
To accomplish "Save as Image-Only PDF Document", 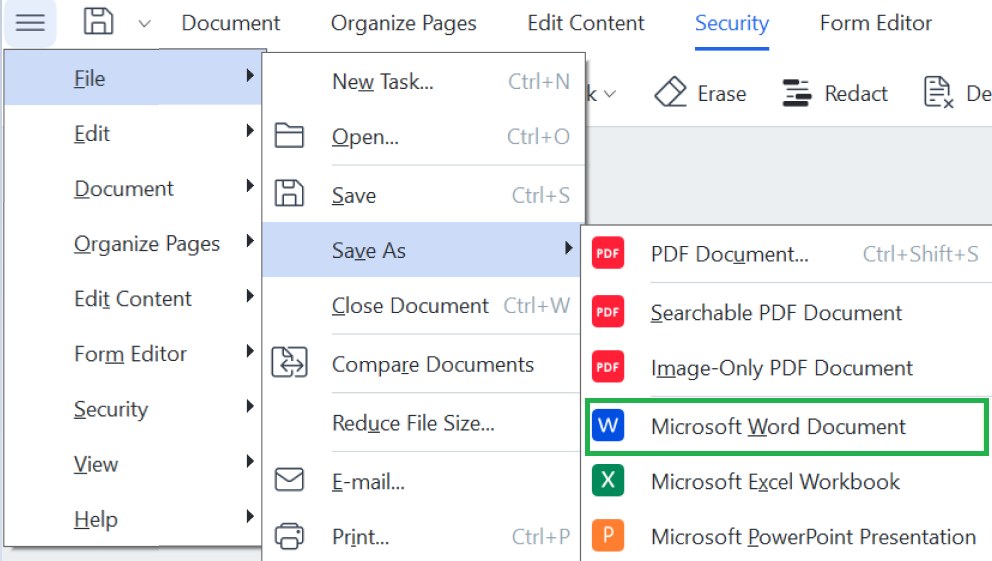I will tap(786, 367).
